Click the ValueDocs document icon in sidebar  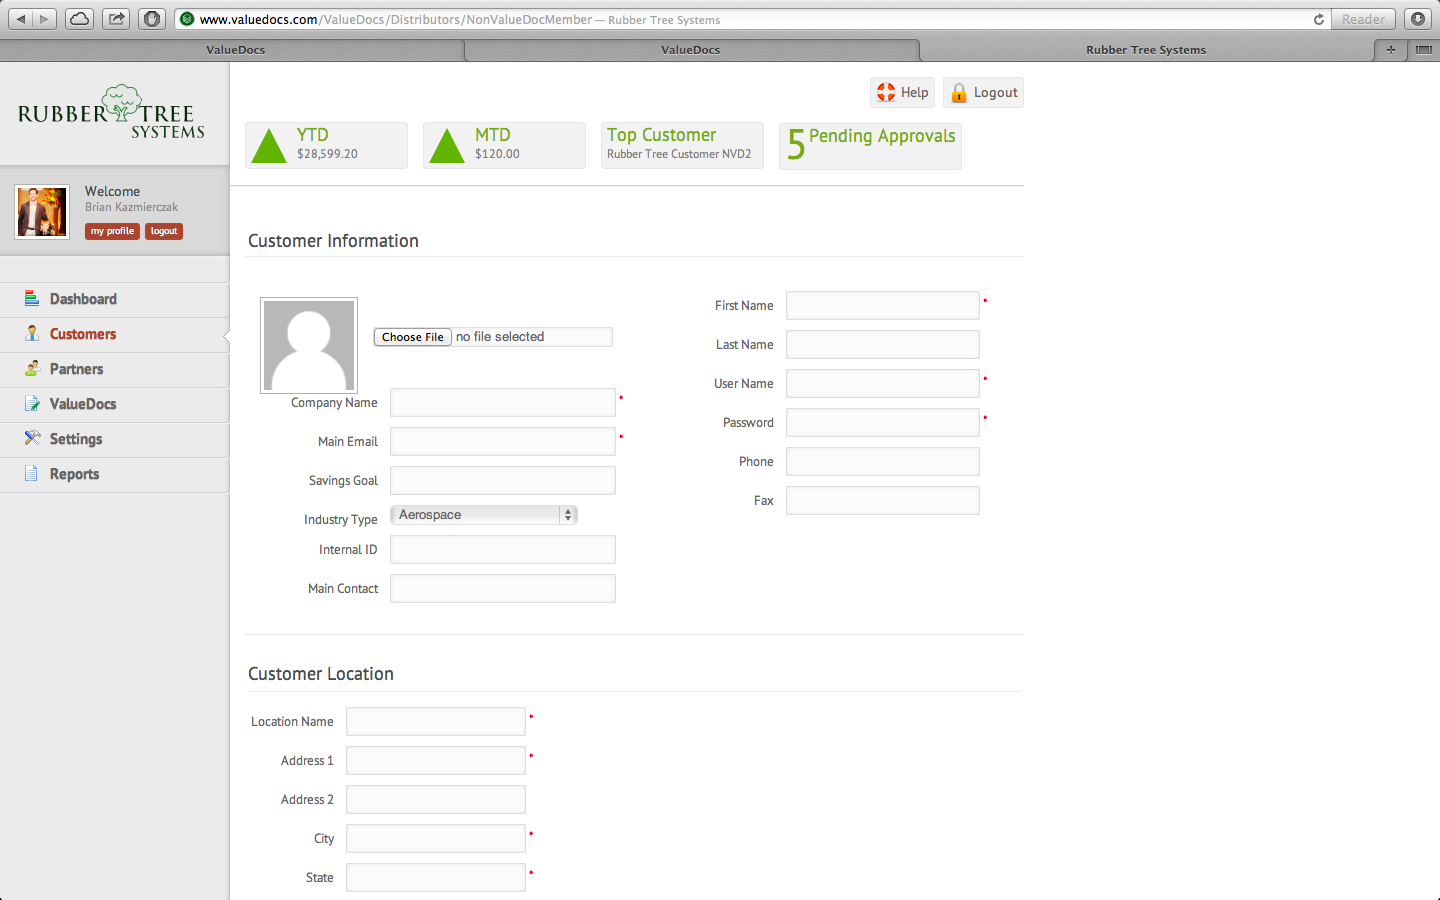click(x=32, y=404)
